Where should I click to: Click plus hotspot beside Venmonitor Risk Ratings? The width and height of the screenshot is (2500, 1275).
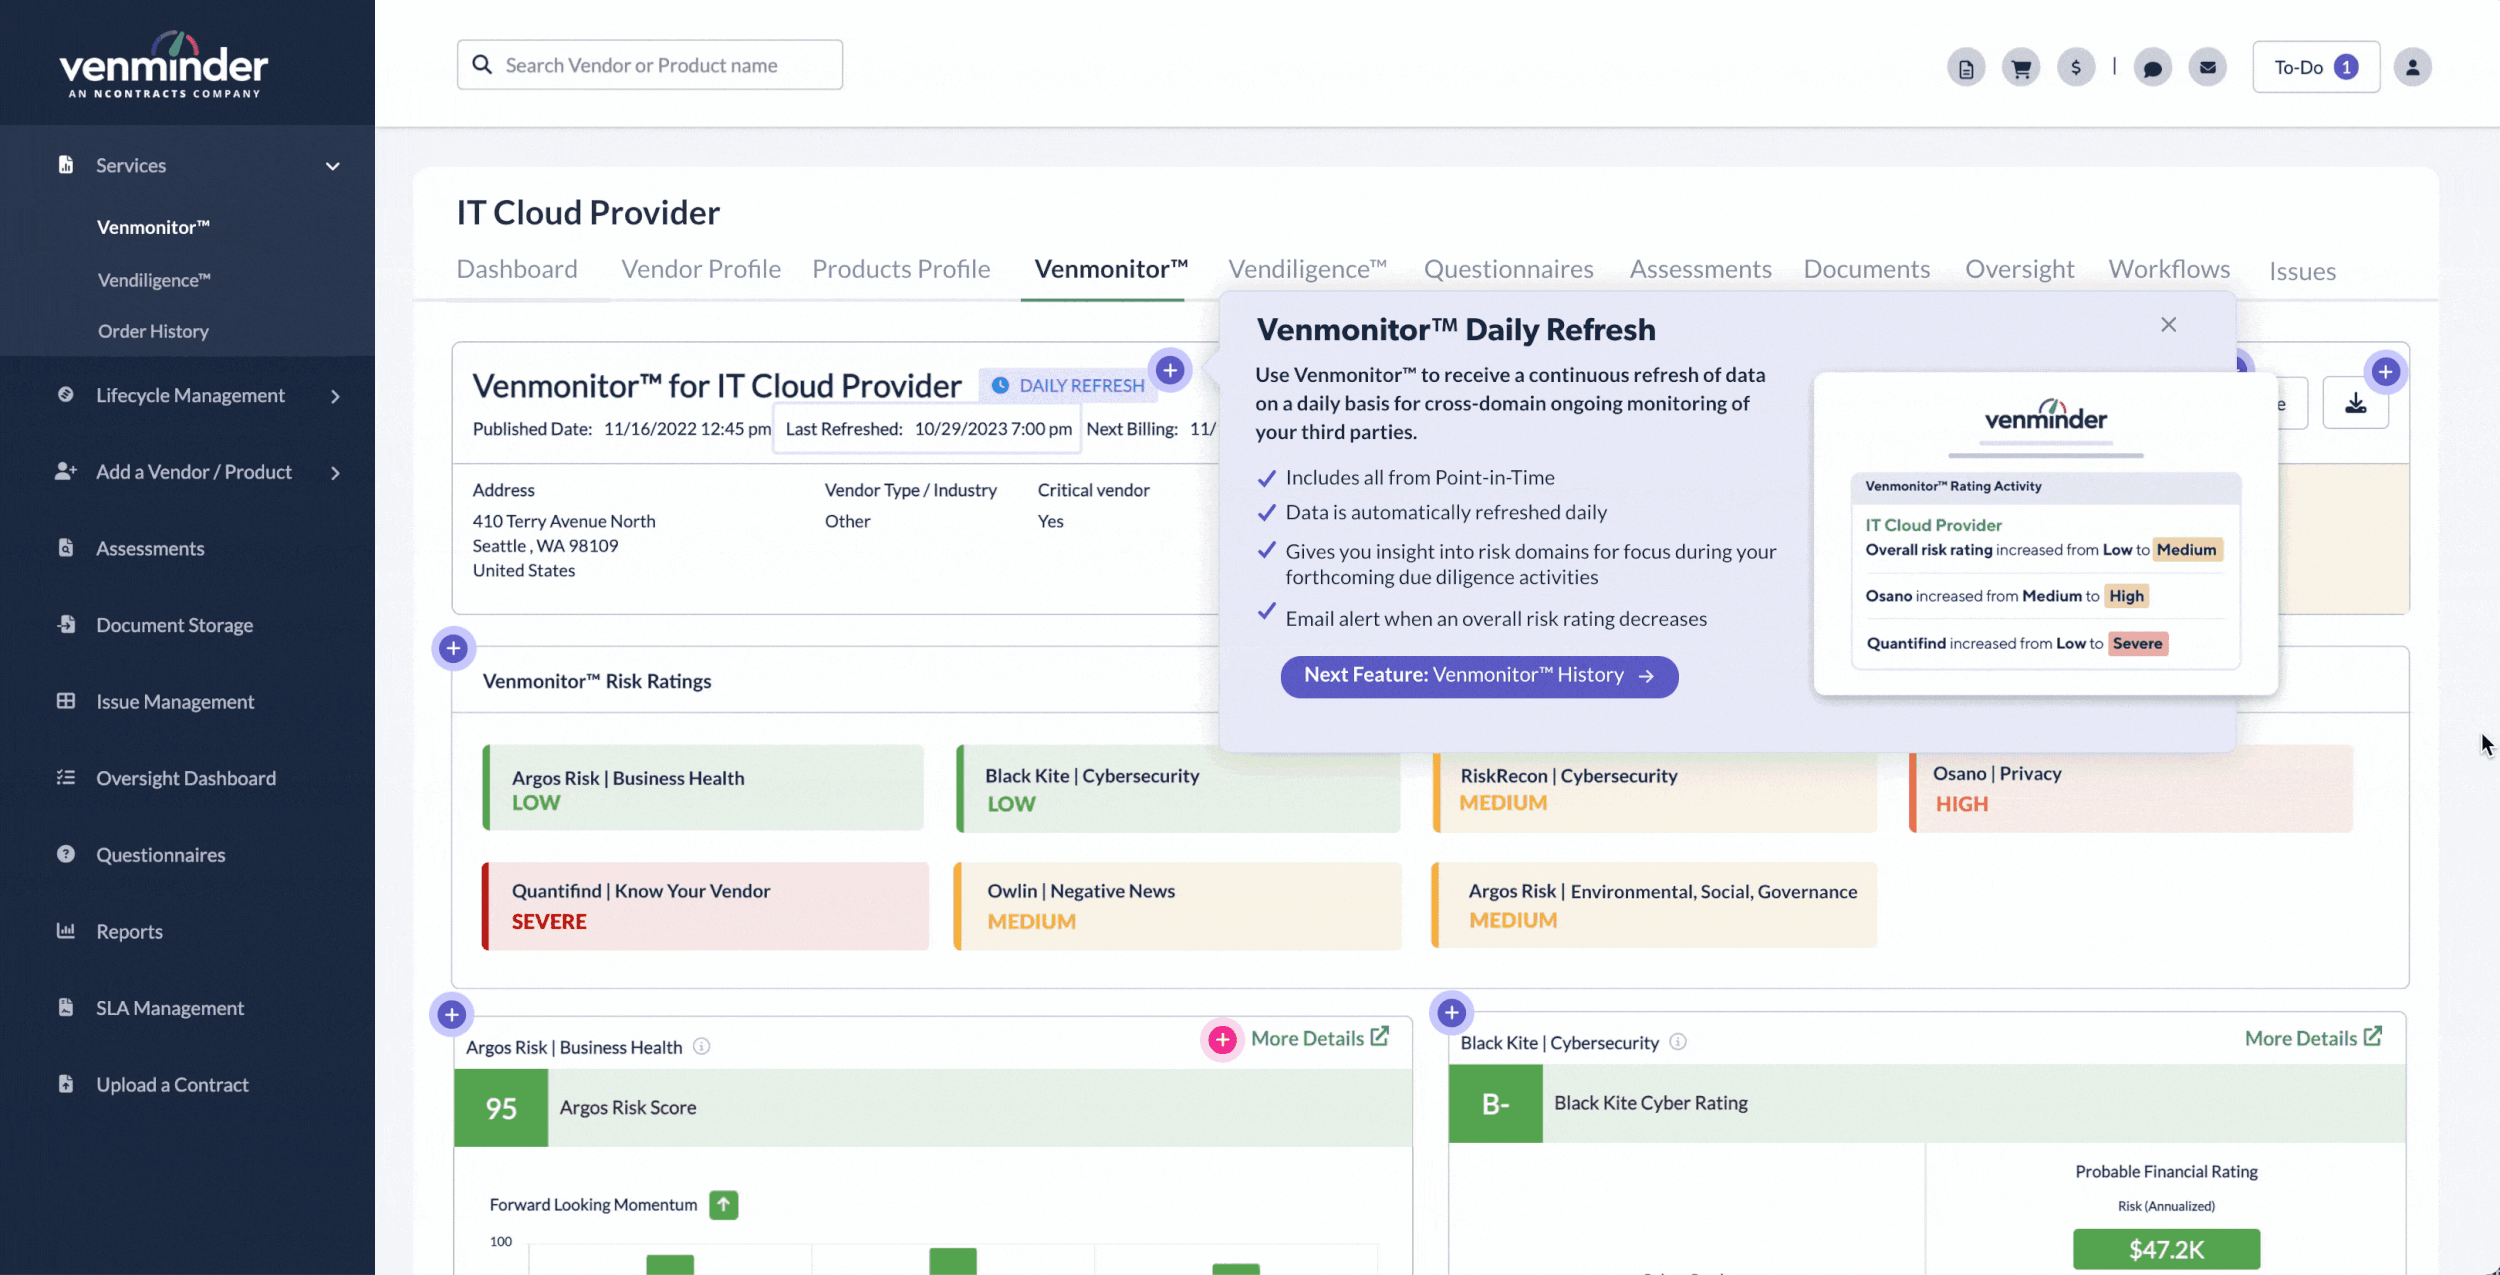tap(453, 648)
